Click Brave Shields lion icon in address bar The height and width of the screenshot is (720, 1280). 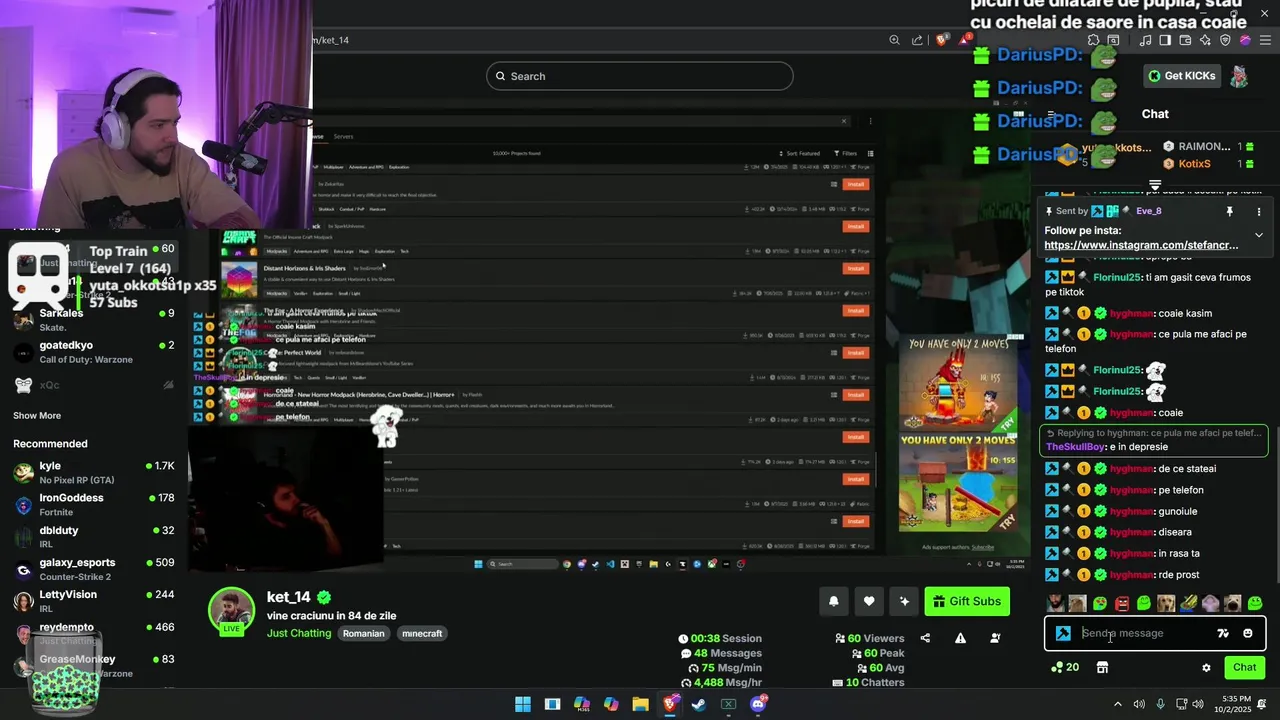point(941,40)
